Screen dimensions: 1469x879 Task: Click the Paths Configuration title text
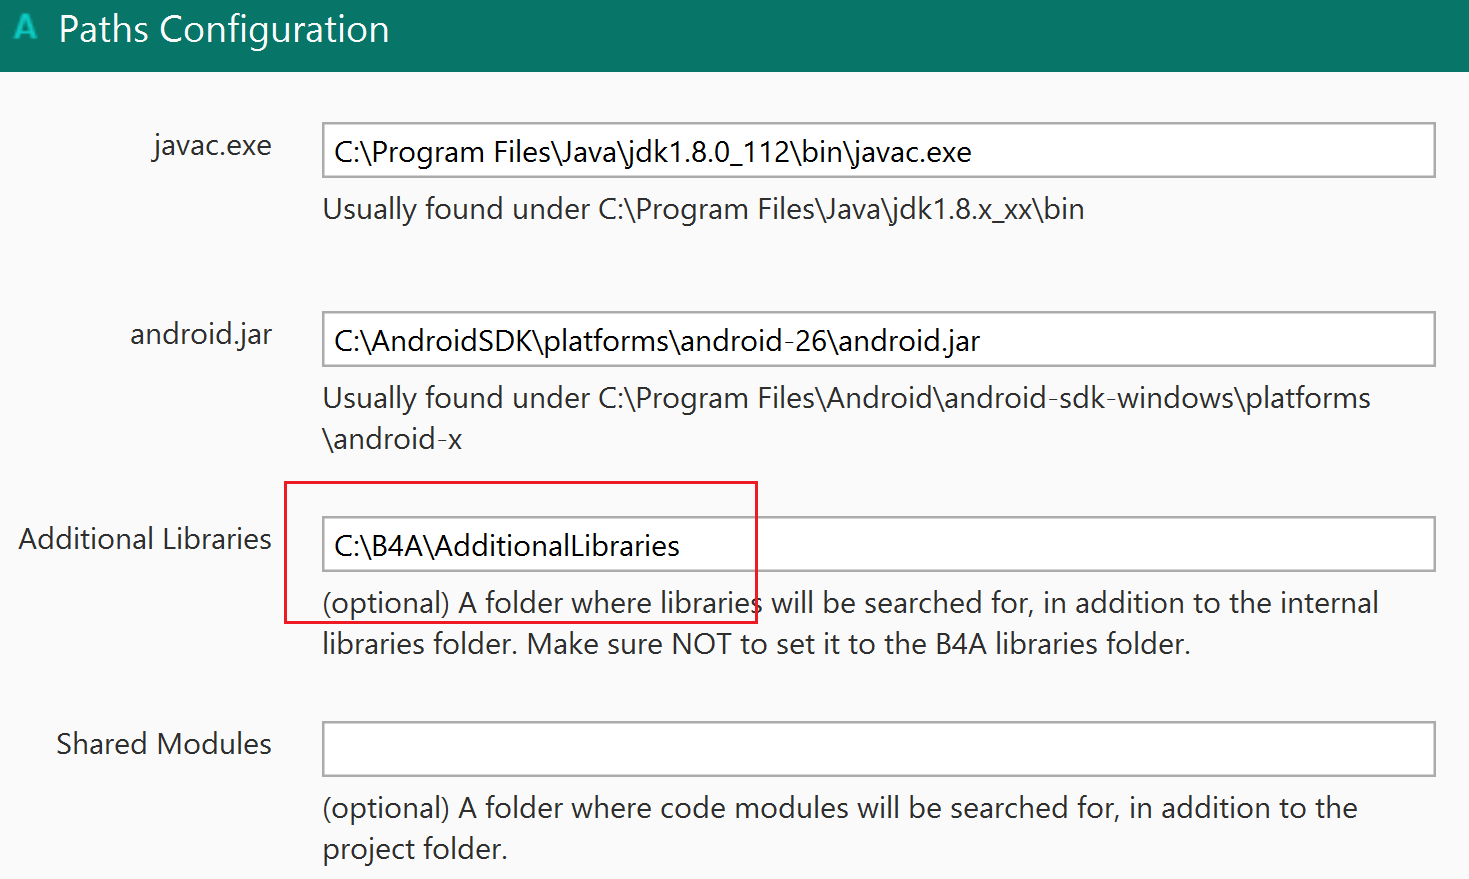224,30
